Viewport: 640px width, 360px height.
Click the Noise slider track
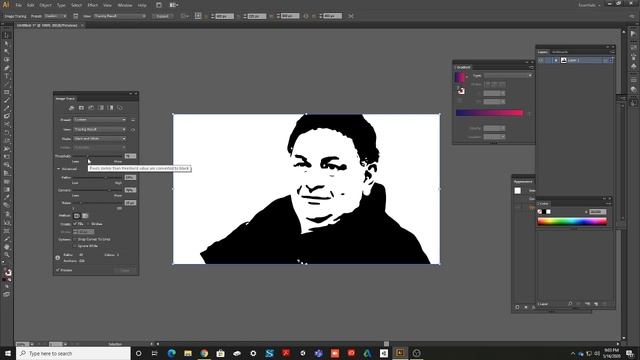[x=98, y=203]
